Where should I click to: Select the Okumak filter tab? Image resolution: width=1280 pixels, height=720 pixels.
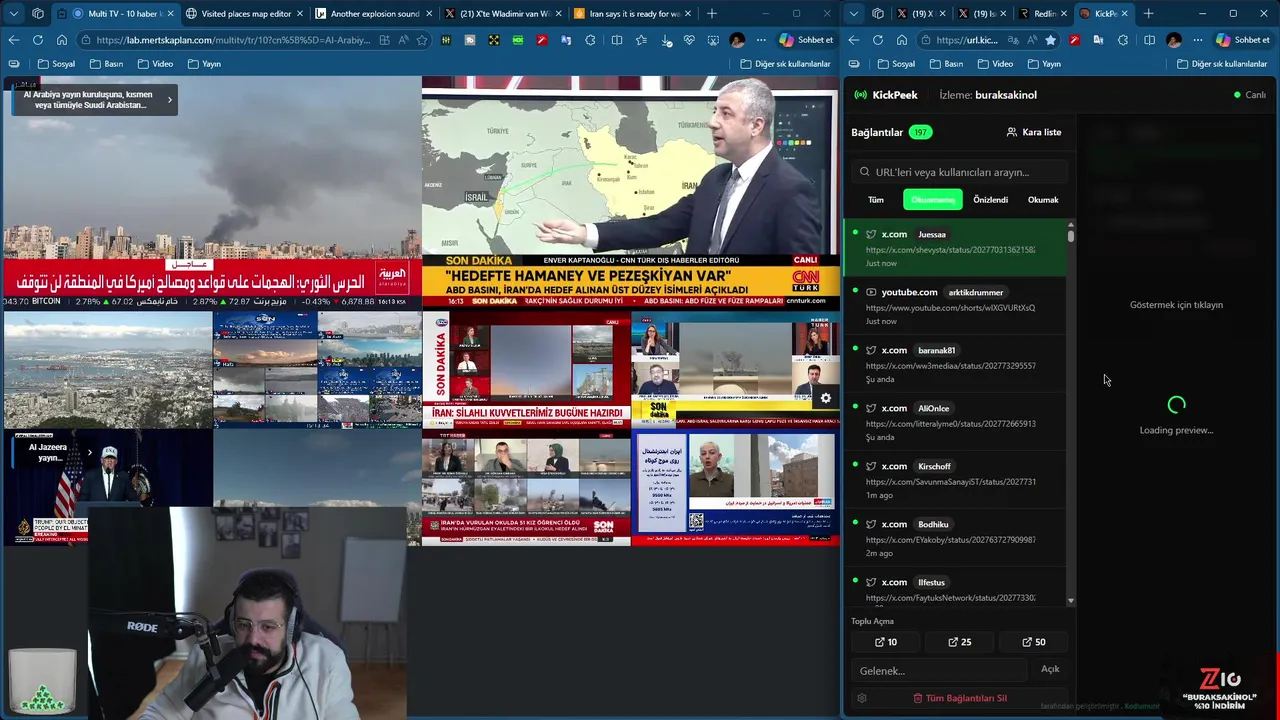(x=1043, y=200)
